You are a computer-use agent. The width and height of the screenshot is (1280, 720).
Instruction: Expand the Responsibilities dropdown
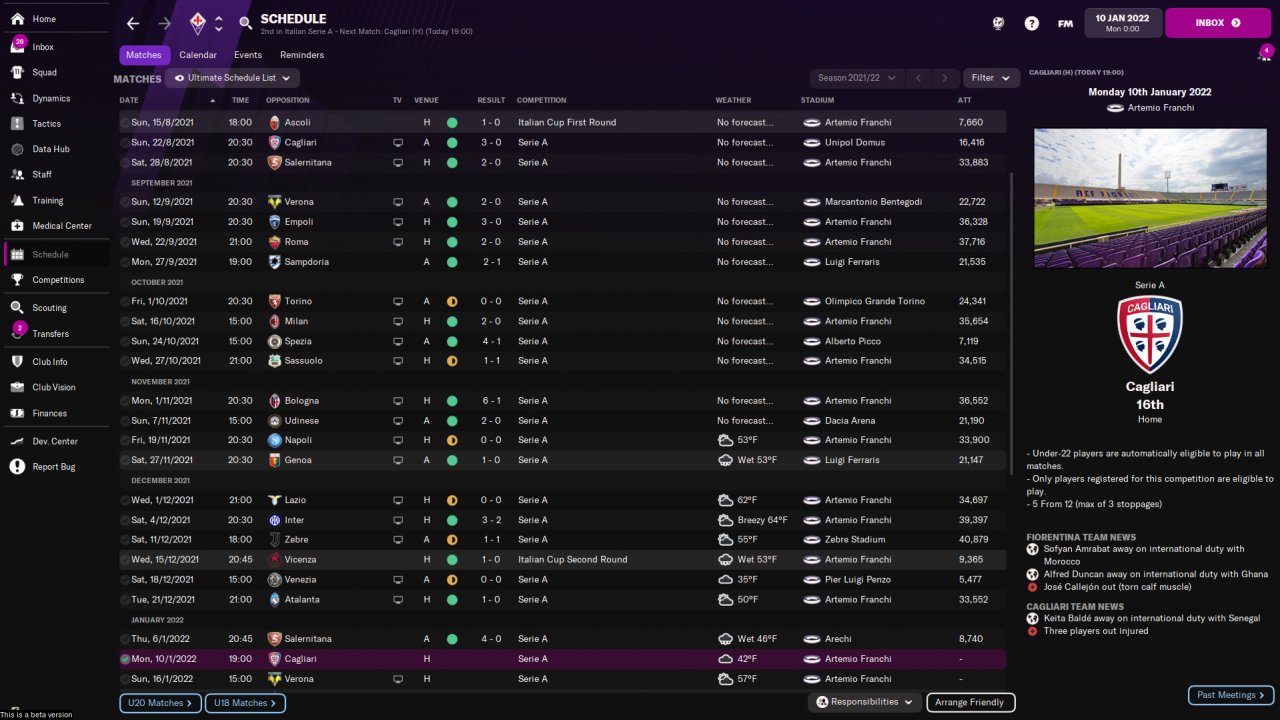865,703
